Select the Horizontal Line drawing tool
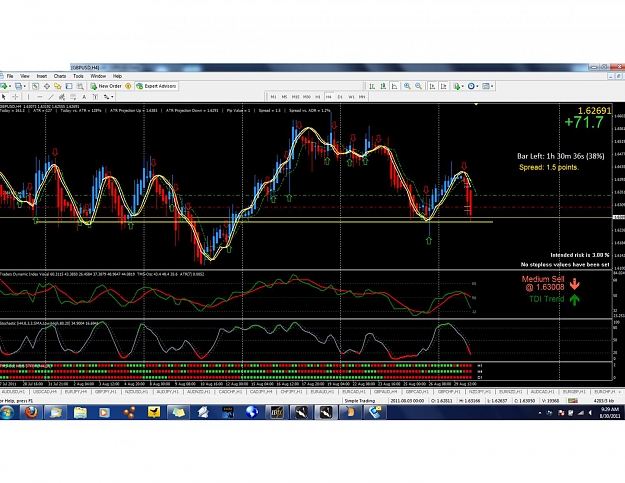Image resolution: width=625 pixels, height=483 pixels. [x=39, y=97]
